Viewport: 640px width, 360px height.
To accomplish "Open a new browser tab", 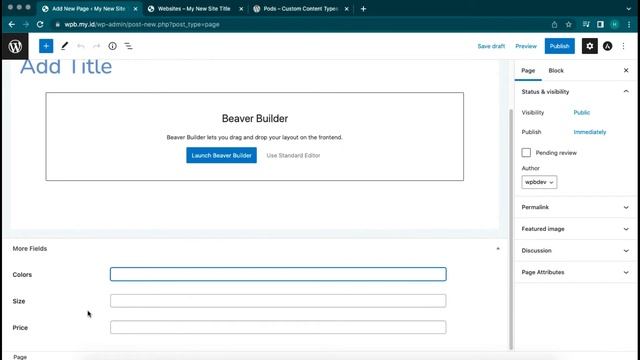I will [x=363, y=9].
